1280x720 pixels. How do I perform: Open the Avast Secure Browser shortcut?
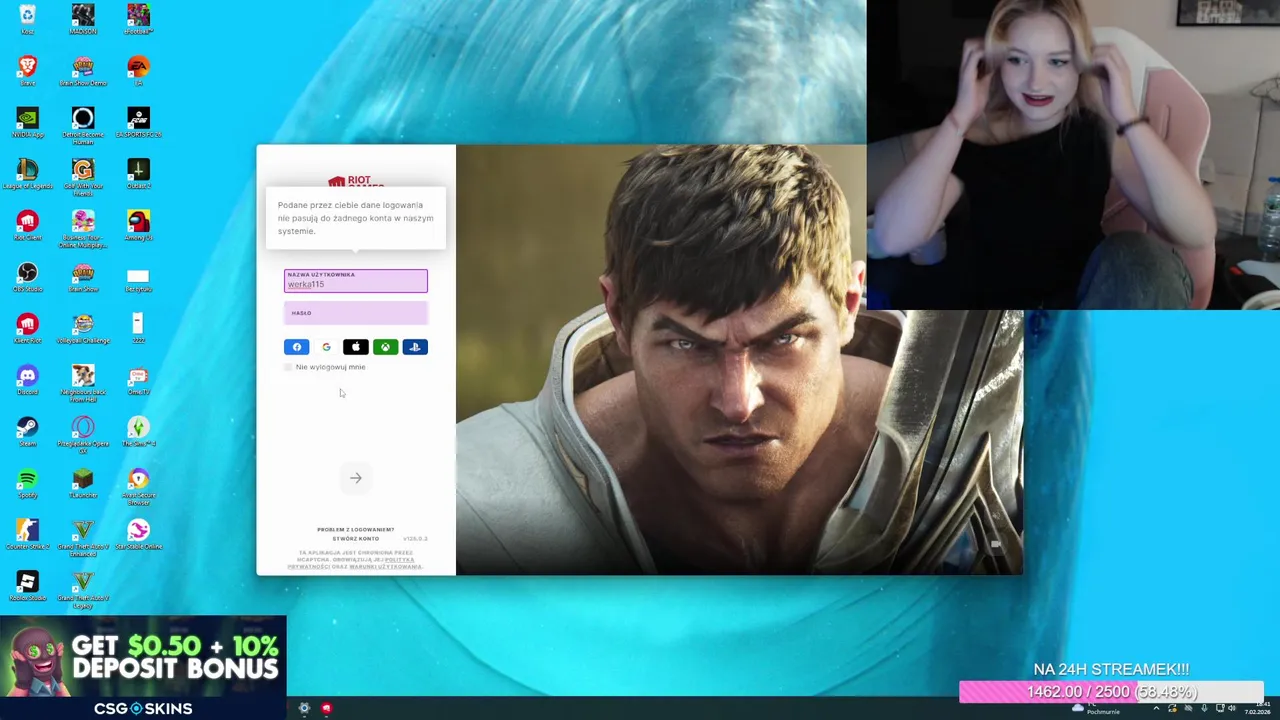(x=138, y=486)
